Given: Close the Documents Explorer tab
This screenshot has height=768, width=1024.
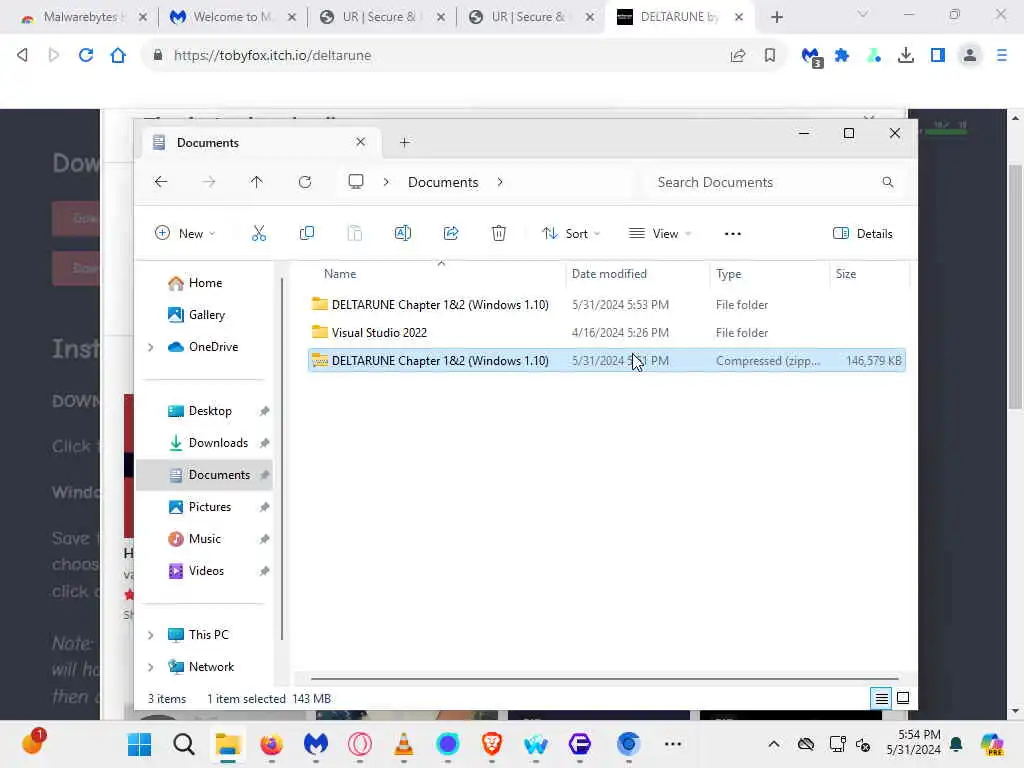Looking at the screenshot, I should point(360,142).
